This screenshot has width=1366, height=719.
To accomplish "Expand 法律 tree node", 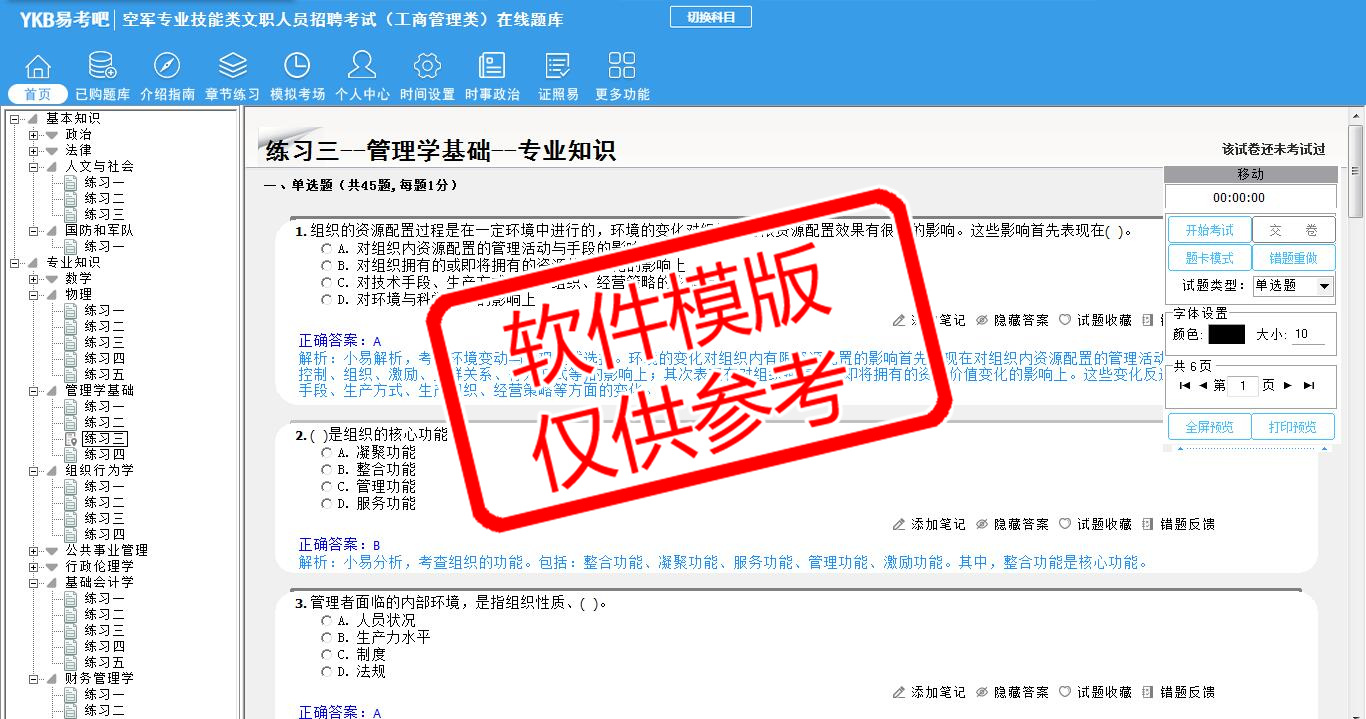I will point(33,151).
